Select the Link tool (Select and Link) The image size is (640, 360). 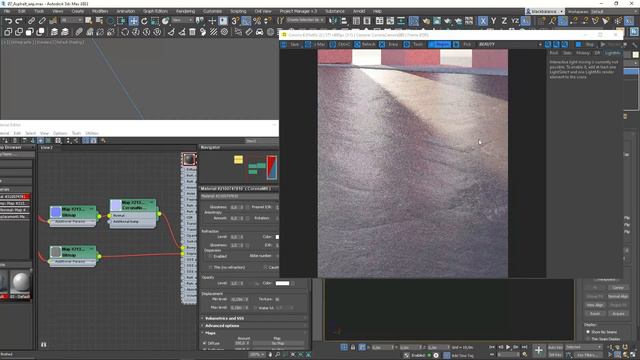coord(31,21)
